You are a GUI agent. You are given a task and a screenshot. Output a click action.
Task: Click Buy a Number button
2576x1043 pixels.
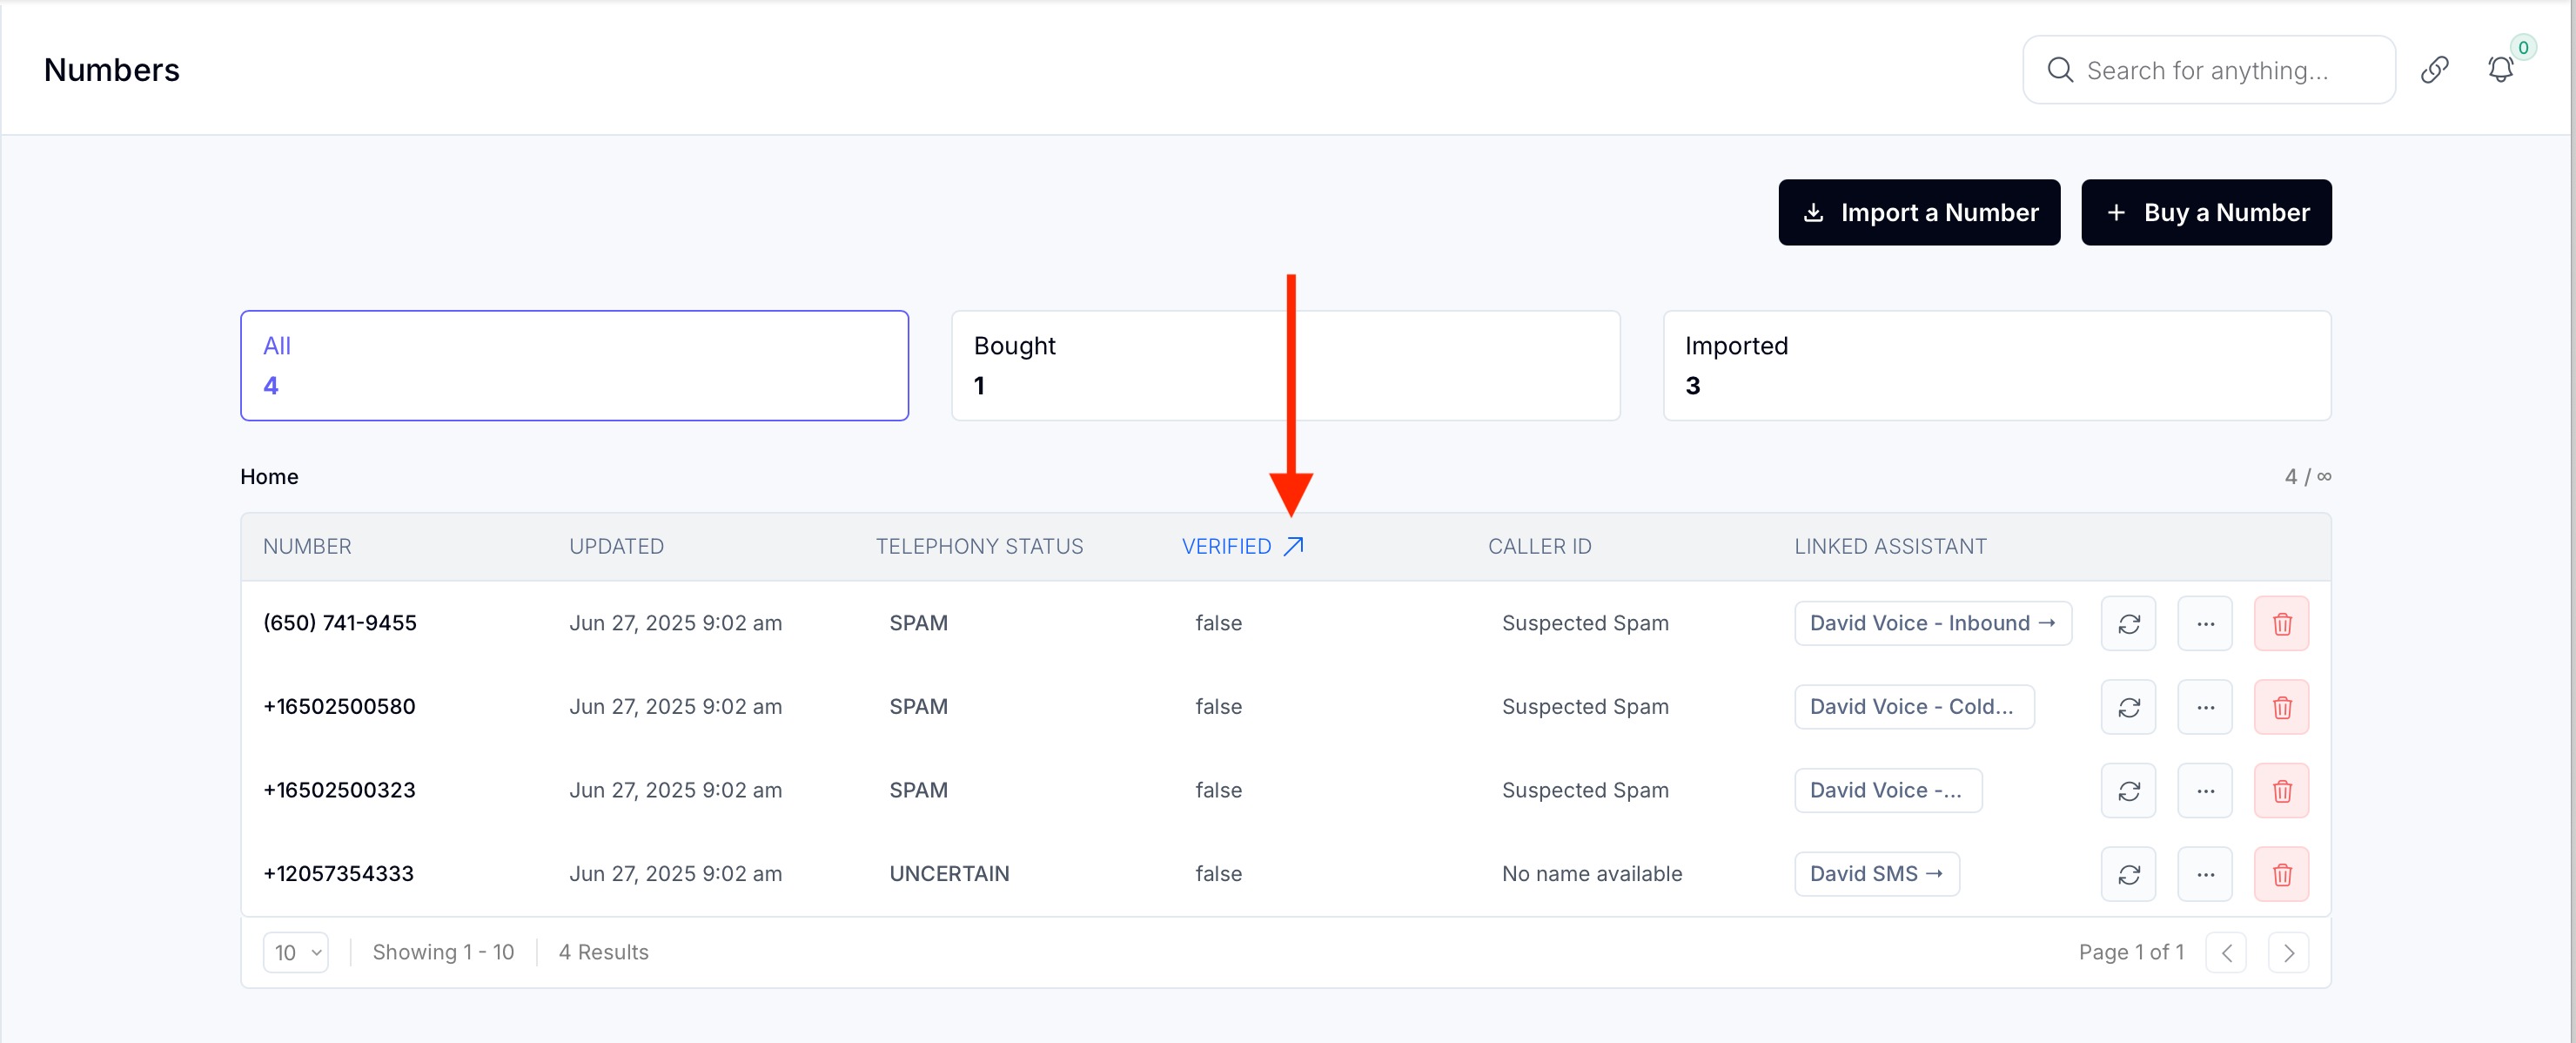[x=2205, y=212]
